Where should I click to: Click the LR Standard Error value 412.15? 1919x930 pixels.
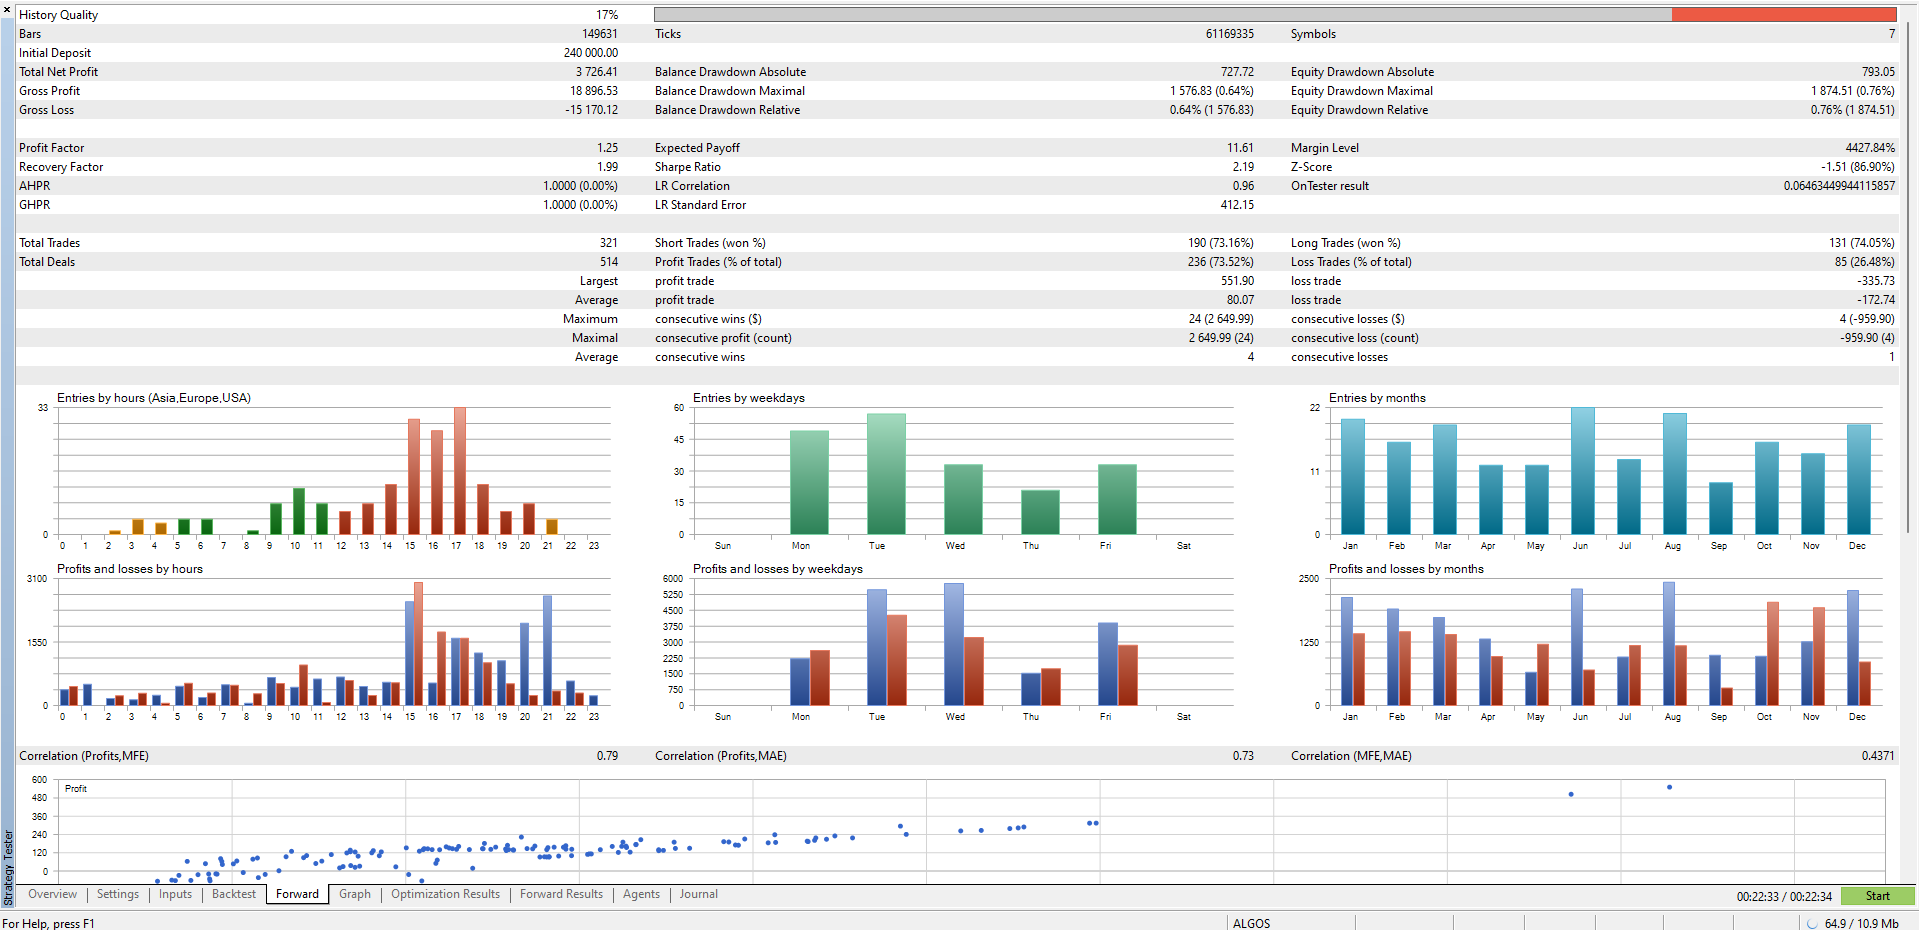1237,205
